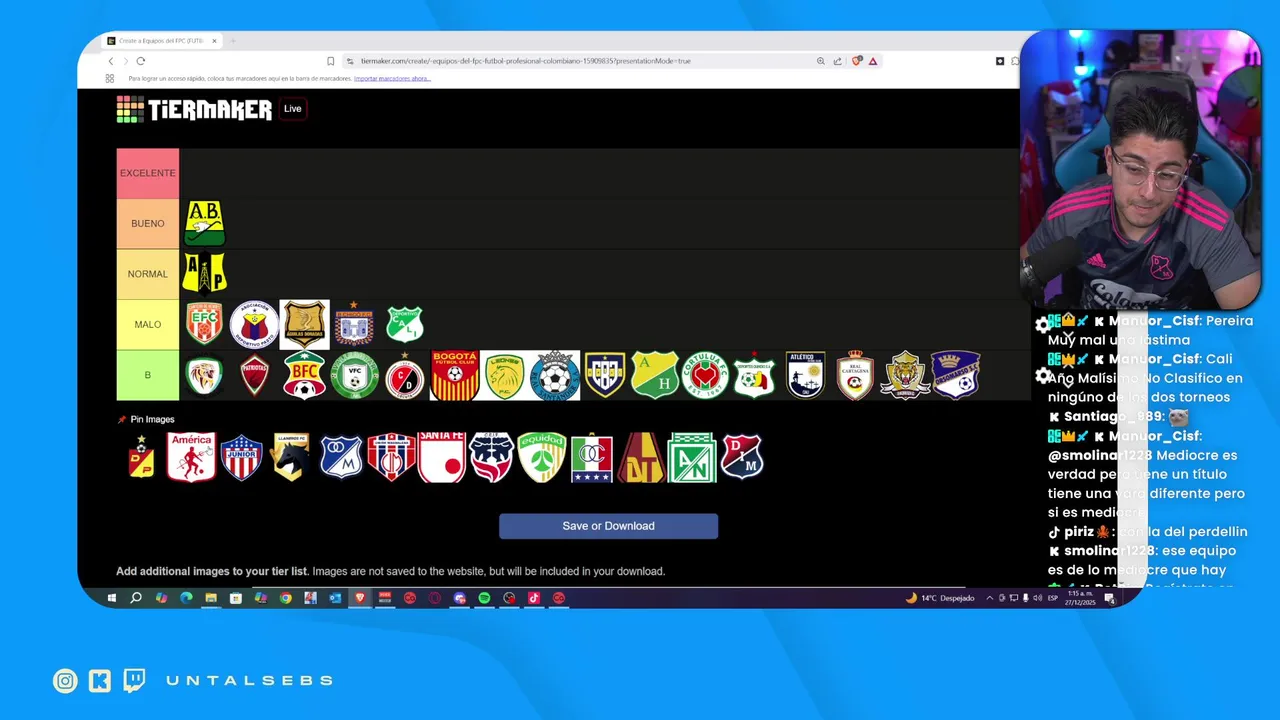Go back with browser back arrow

pyautogui.click(x=111, y=61)
